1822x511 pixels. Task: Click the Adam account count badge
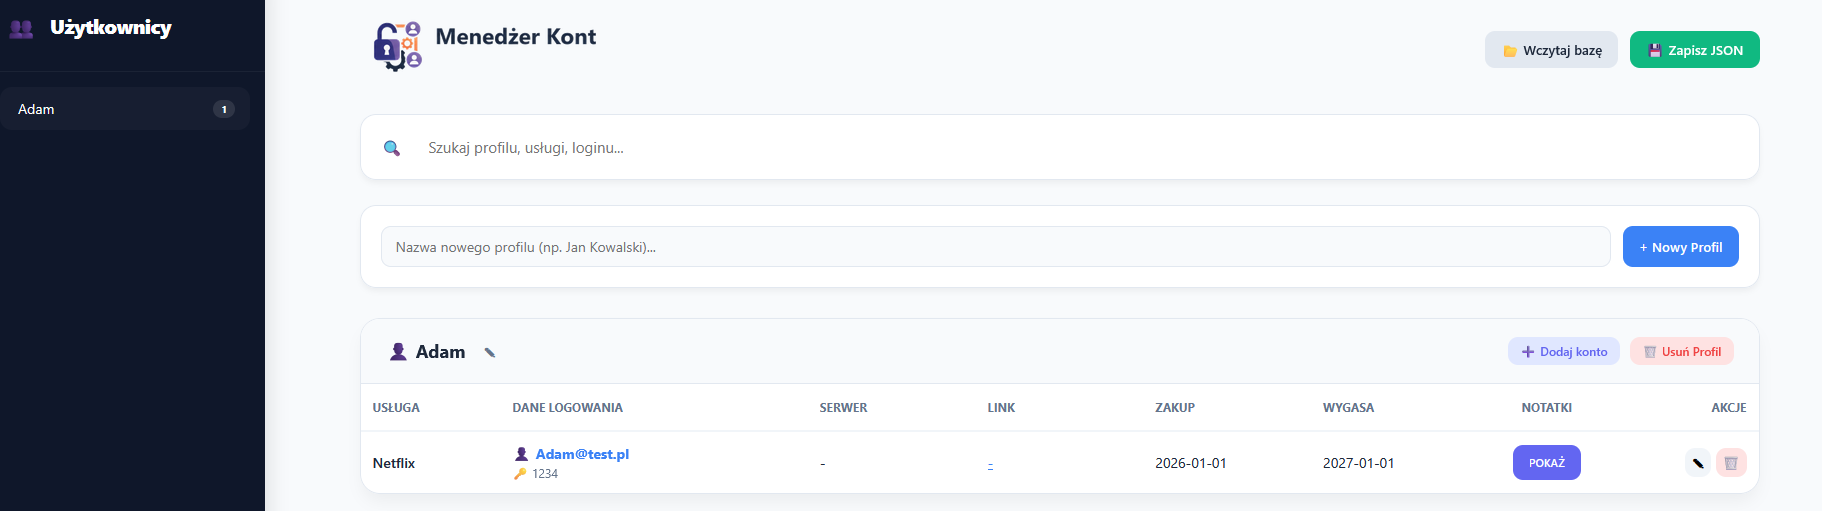coord(224,109)
